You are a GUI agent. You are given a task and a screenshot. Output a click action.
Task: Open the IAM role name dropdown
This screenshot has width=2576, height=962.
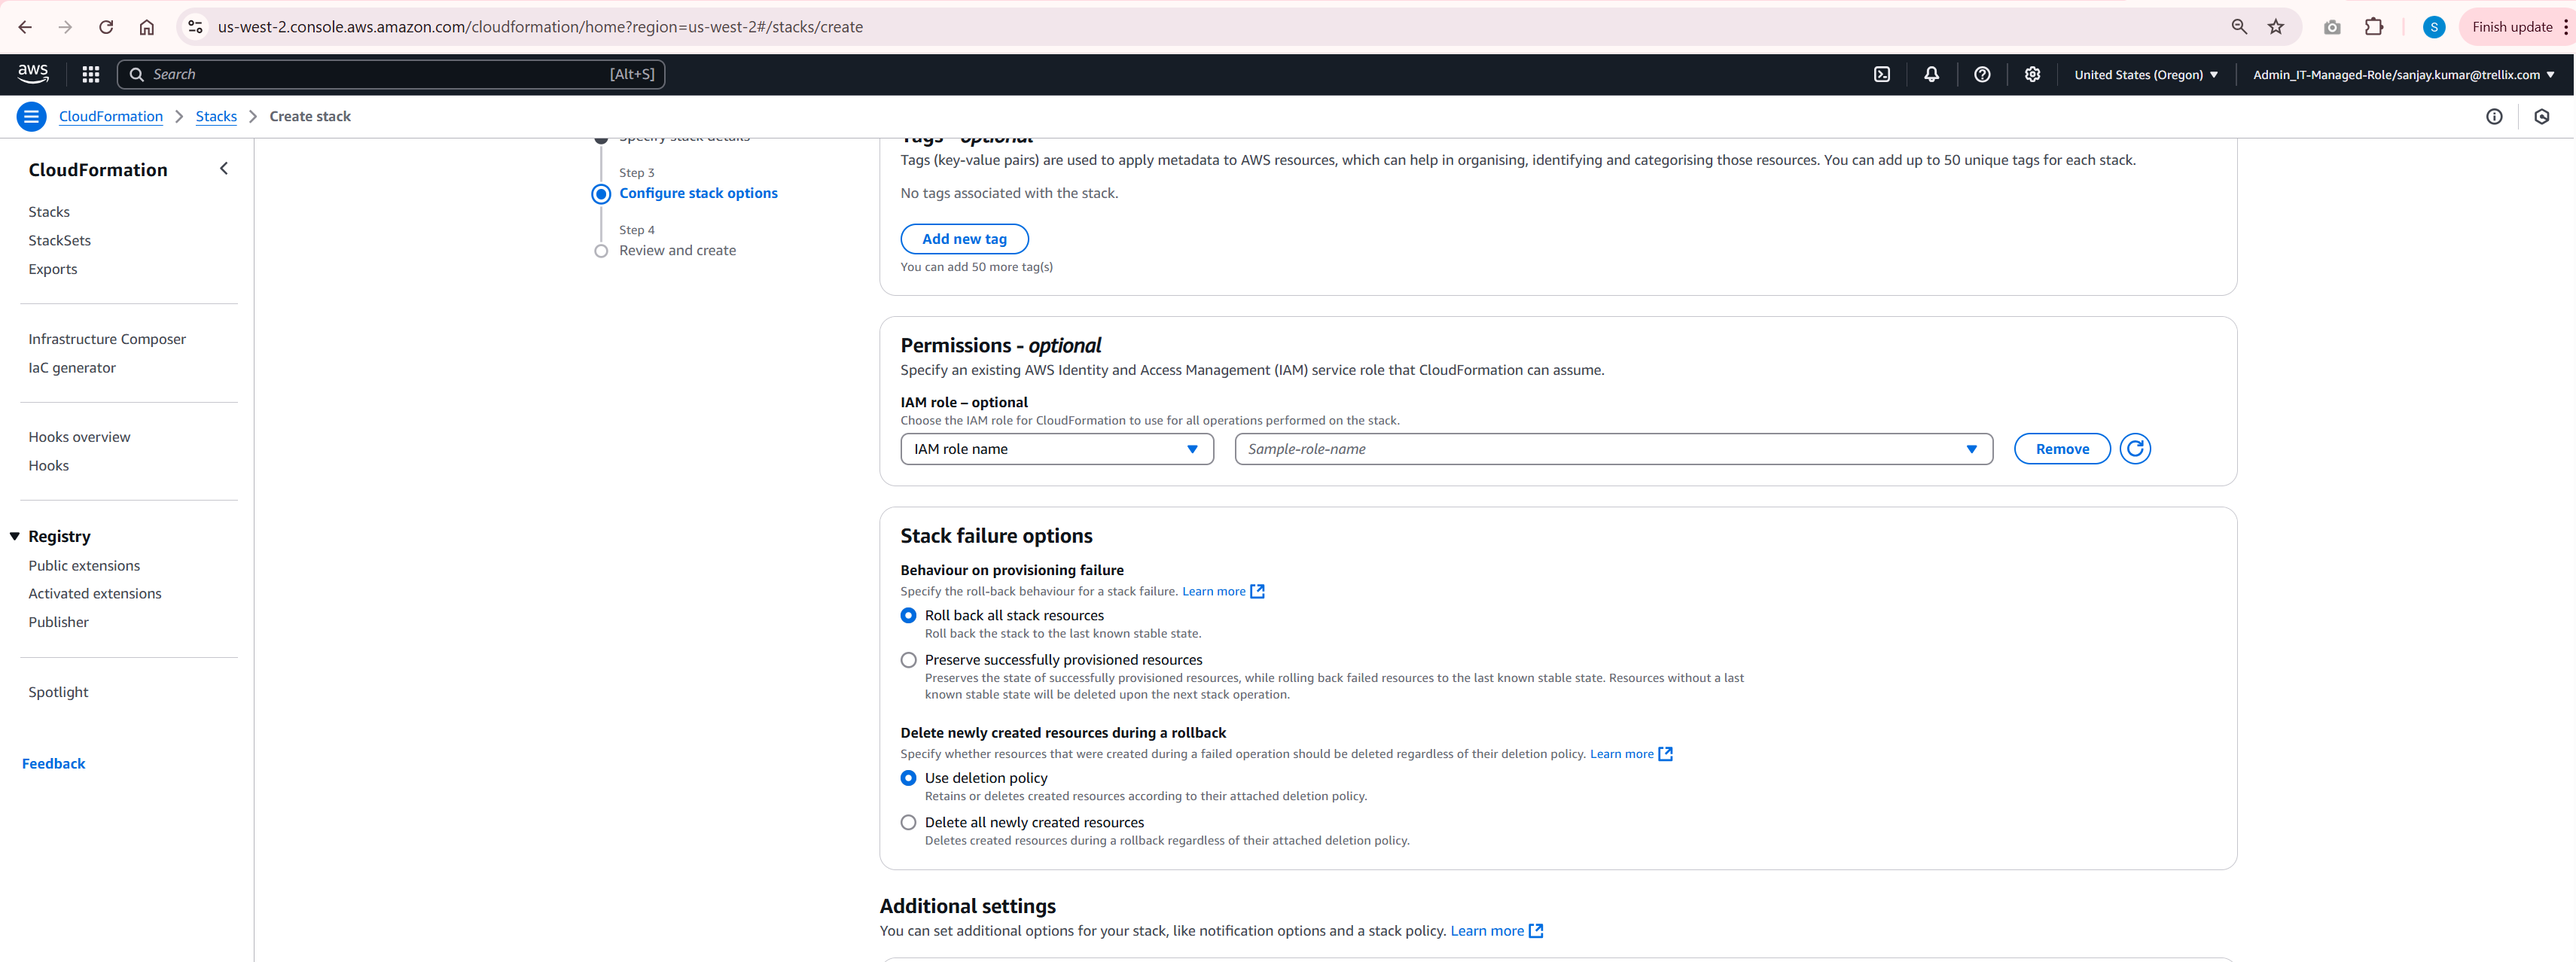1056,448
